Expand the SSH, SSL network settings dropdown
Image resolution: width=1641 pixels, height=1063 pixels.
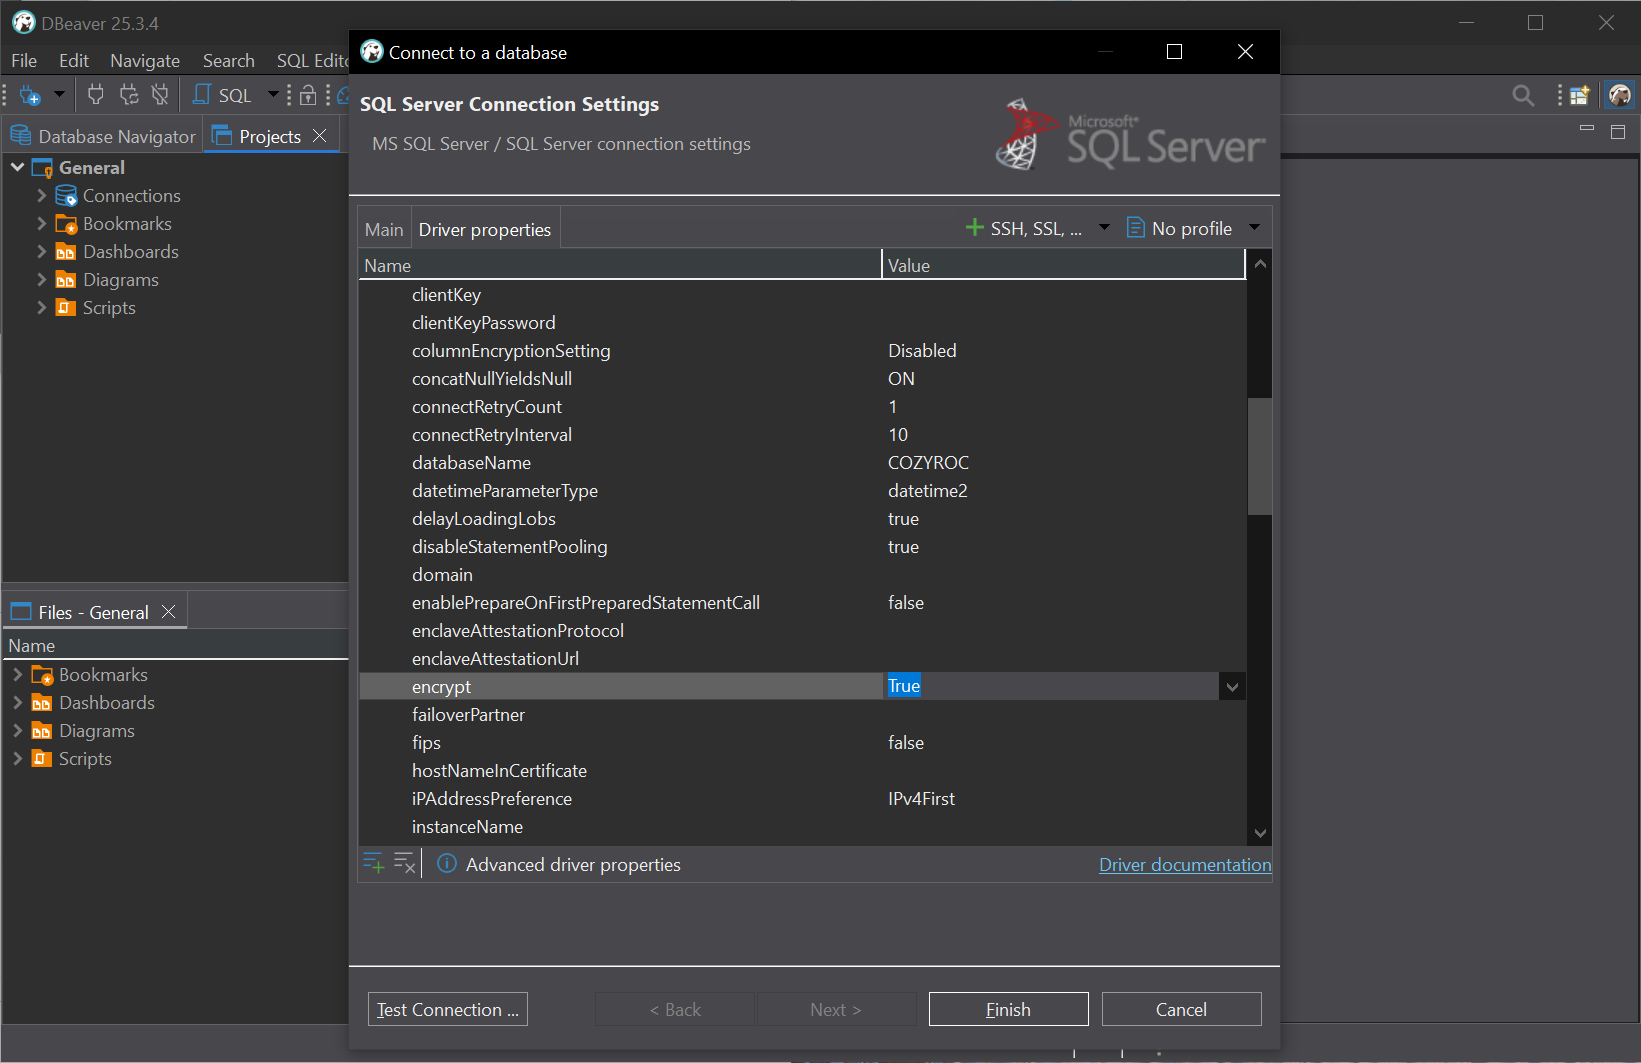[x=1104, y=228]
